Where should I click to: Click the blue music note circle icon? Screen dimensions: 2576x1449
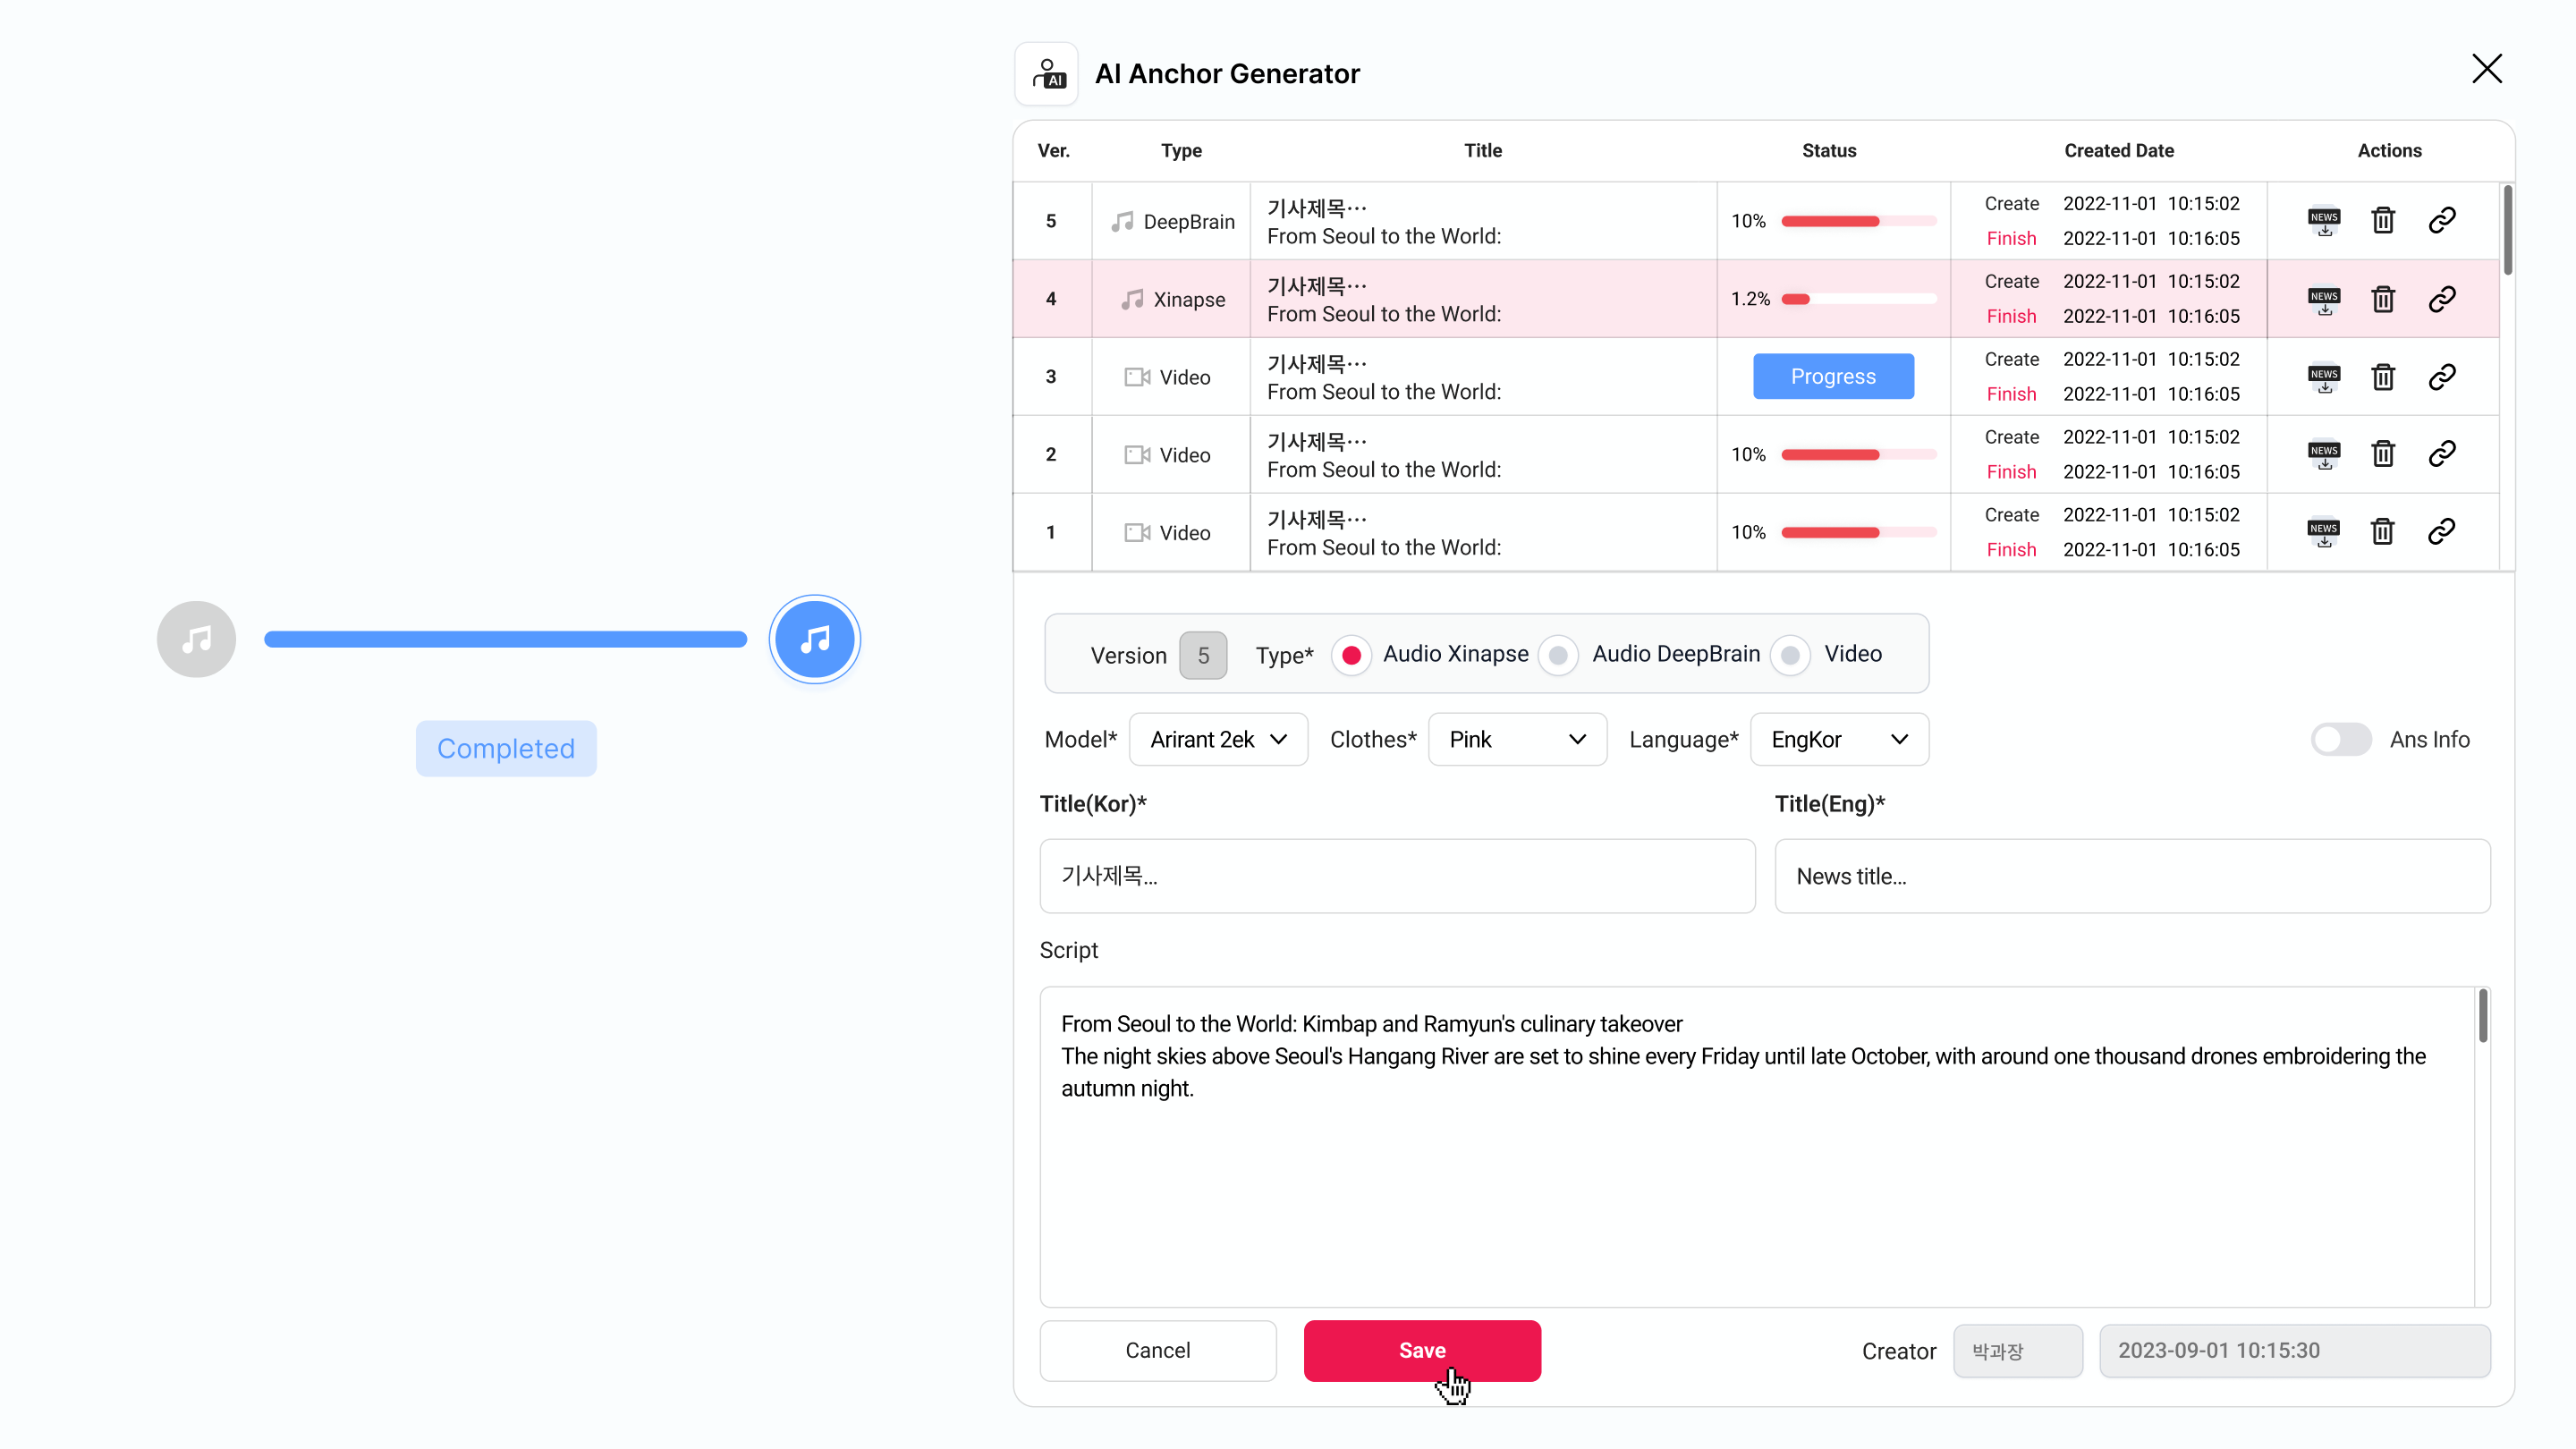pyautogui.click(x=815, y=639)
